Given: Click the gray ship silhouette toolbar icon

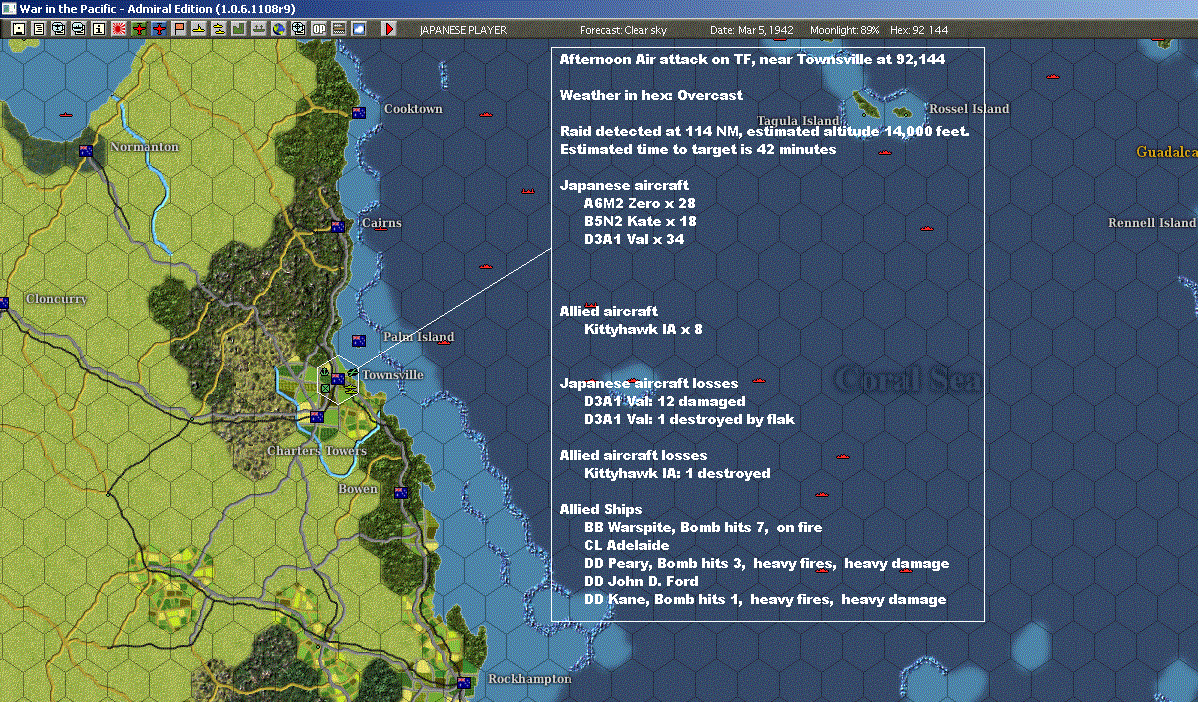Looking at the screenshot, I should click(258, 29).
